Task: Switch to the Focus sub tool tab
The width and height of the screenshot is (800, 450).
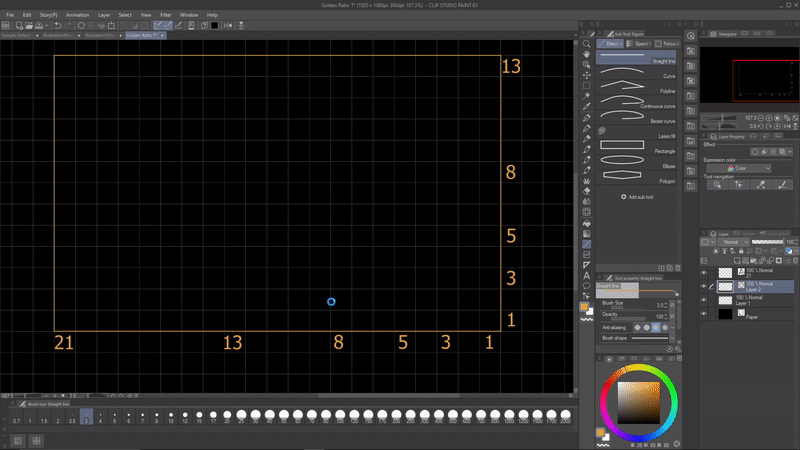Action: (667, 44)
